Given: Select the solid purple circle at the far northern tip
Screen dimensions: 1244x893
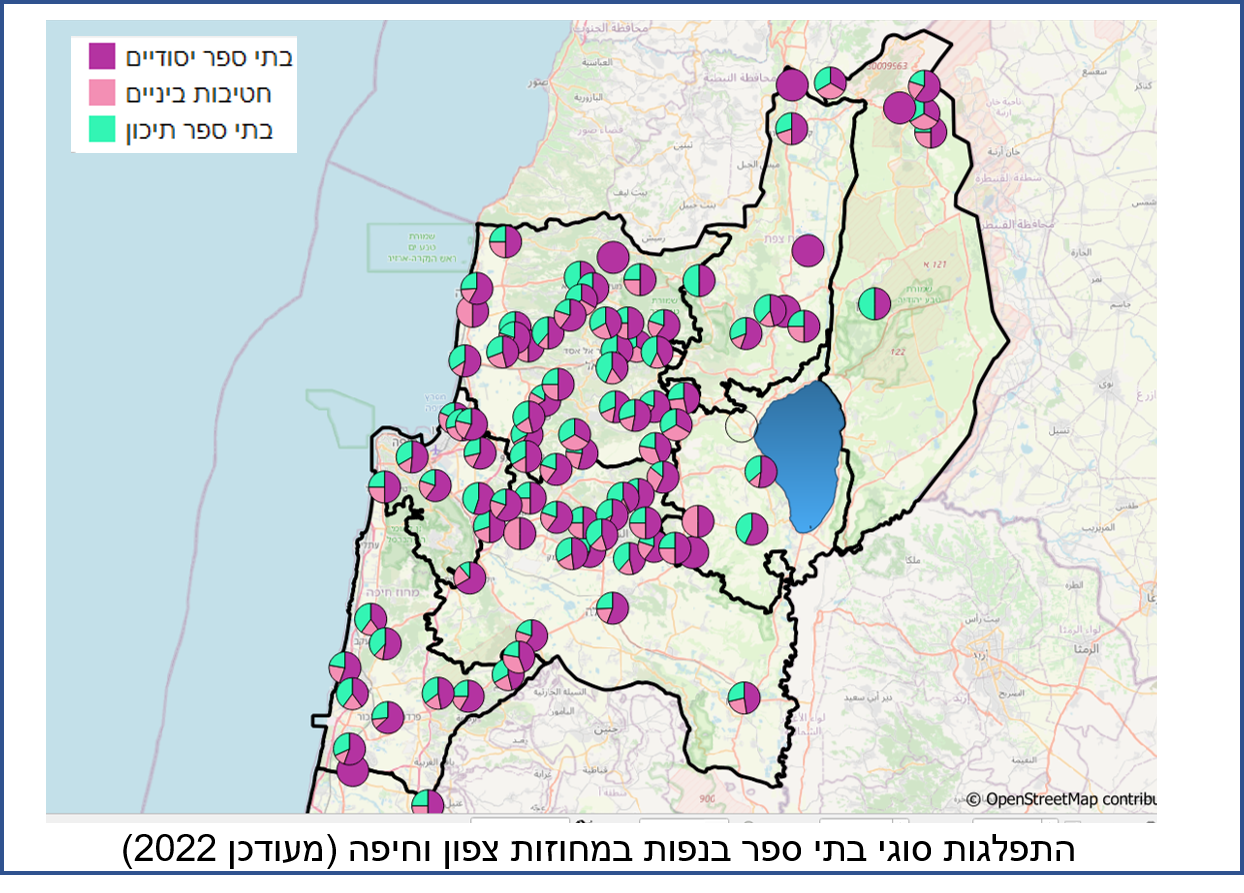Looking at the screenshot, I should coord(792,85).
